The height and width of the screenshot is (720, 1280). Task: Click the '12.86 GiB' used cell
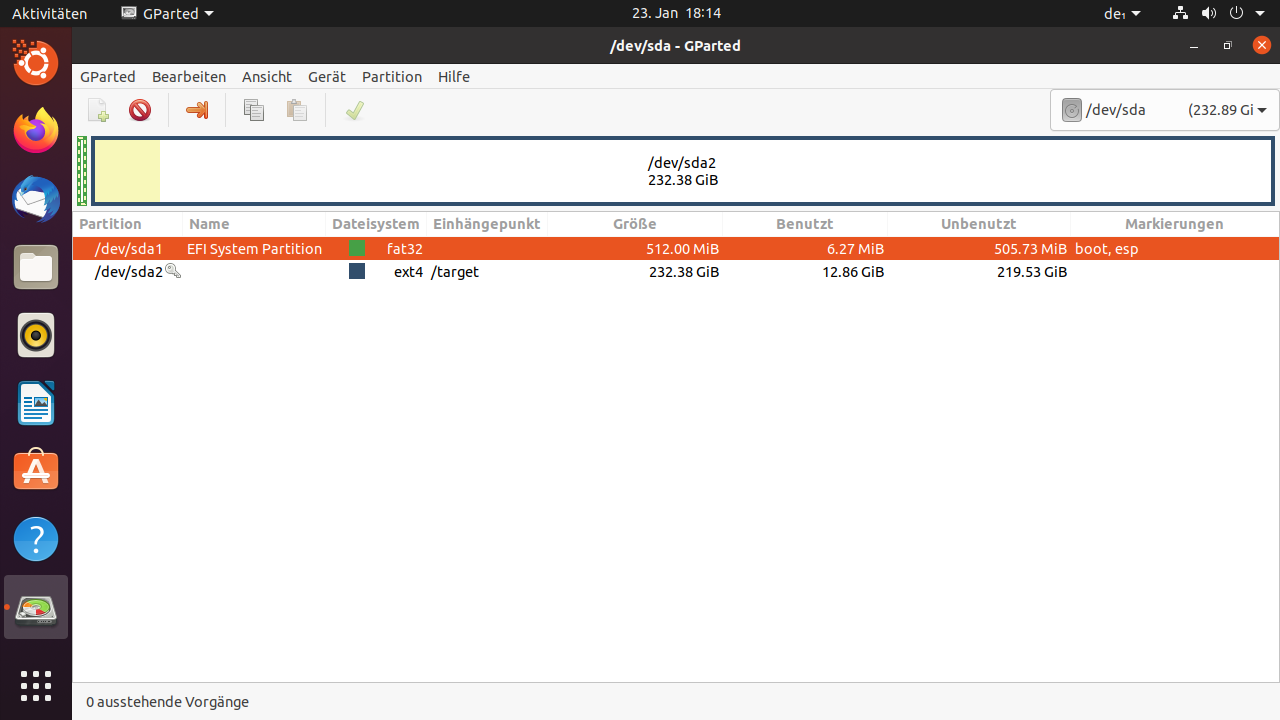point(853,271)
